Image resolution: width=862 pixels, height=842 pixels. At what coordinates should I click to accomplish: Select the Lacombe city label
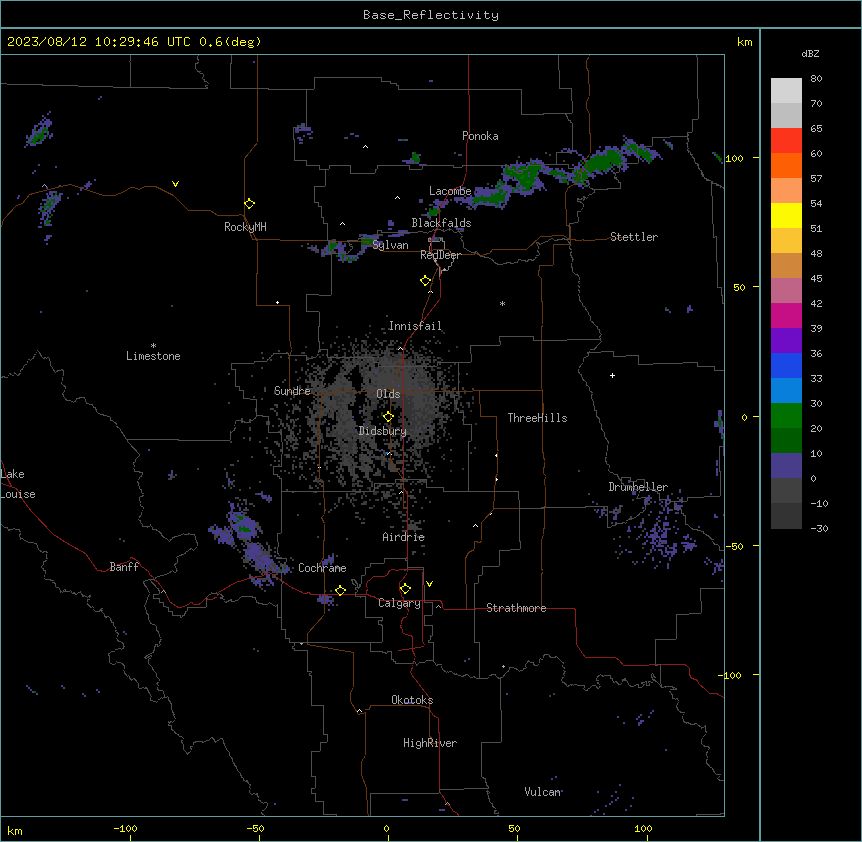point(450,191)
